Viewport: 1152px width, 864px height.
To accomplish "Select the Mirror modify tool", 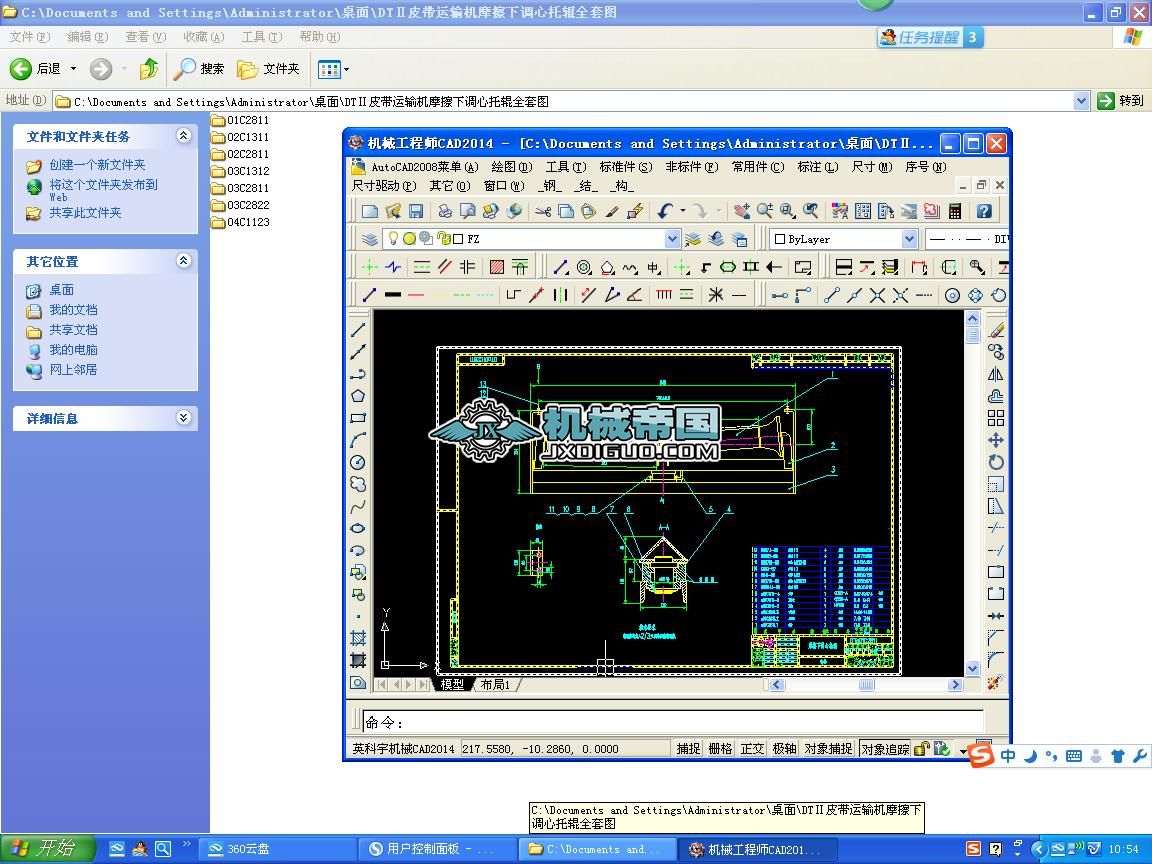I will tap(996, 375).
